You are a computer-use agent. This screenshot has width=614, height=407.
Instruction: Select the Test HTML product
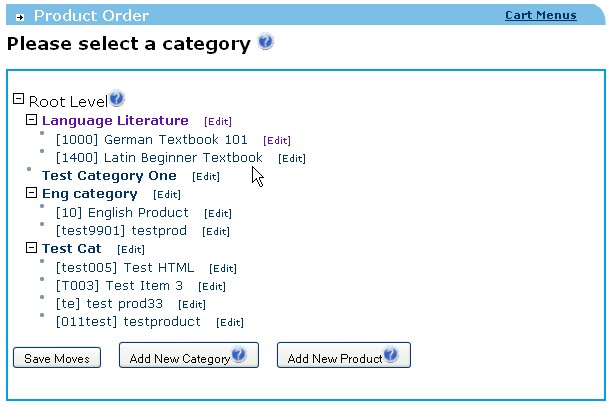(x=125, y=268)
